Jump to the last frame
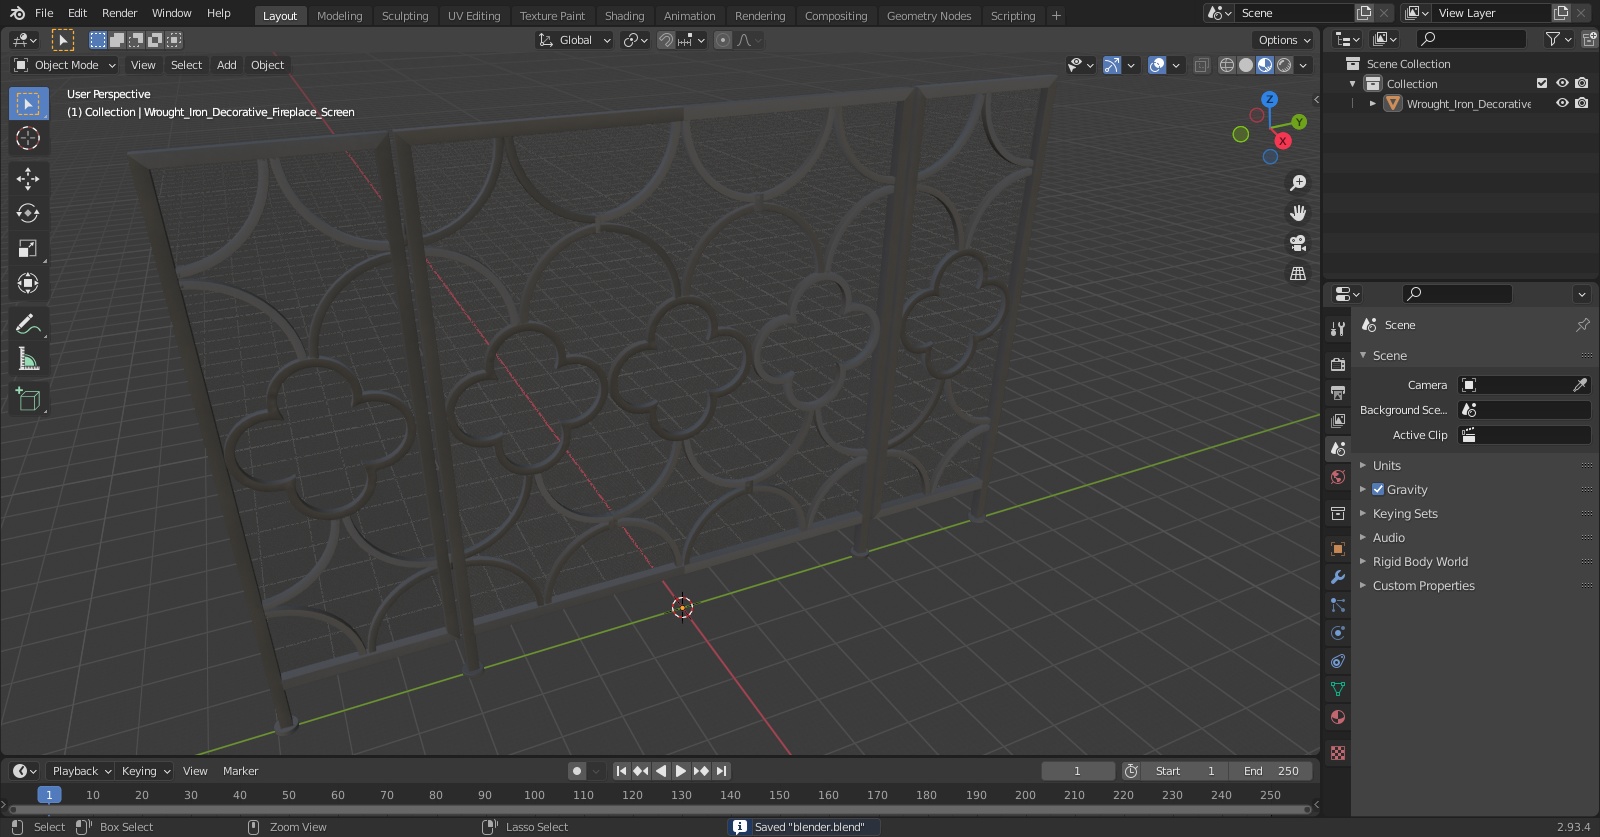1600x837 pixels. [721, 771]
